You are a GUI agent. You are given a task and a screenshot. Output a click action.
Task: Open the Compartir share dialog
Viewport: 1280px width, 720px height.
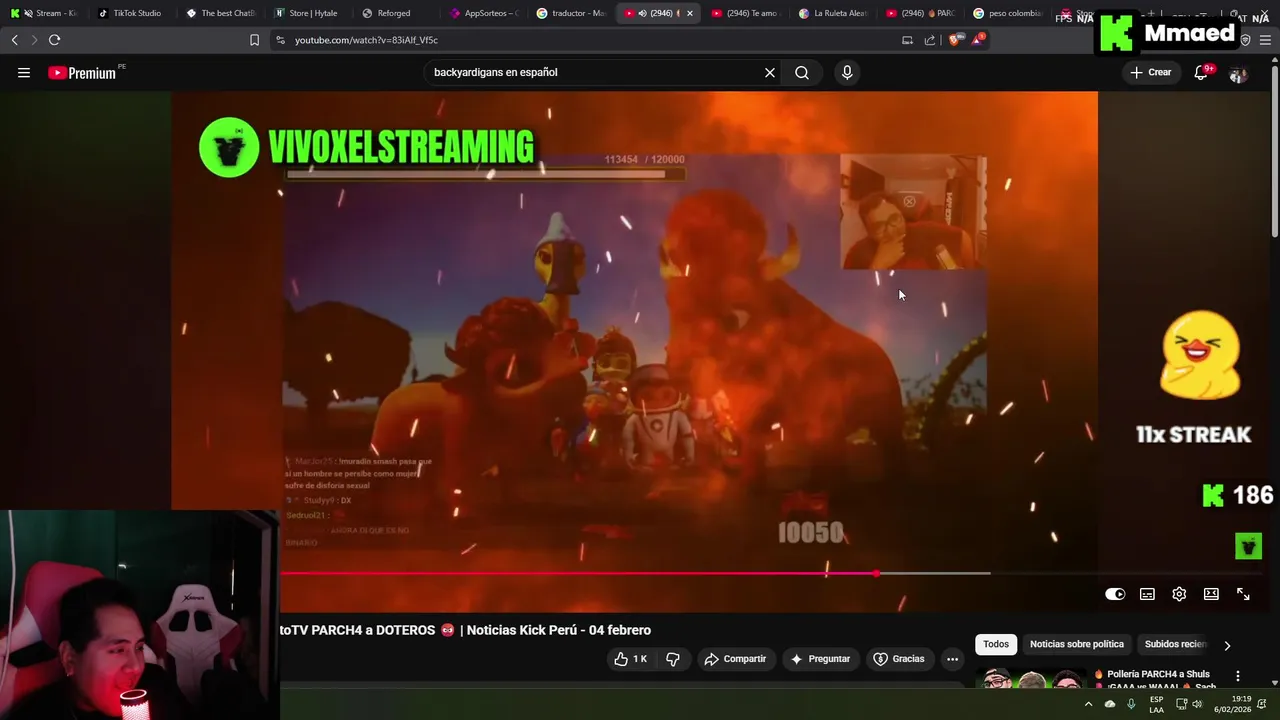coord(735,659)
